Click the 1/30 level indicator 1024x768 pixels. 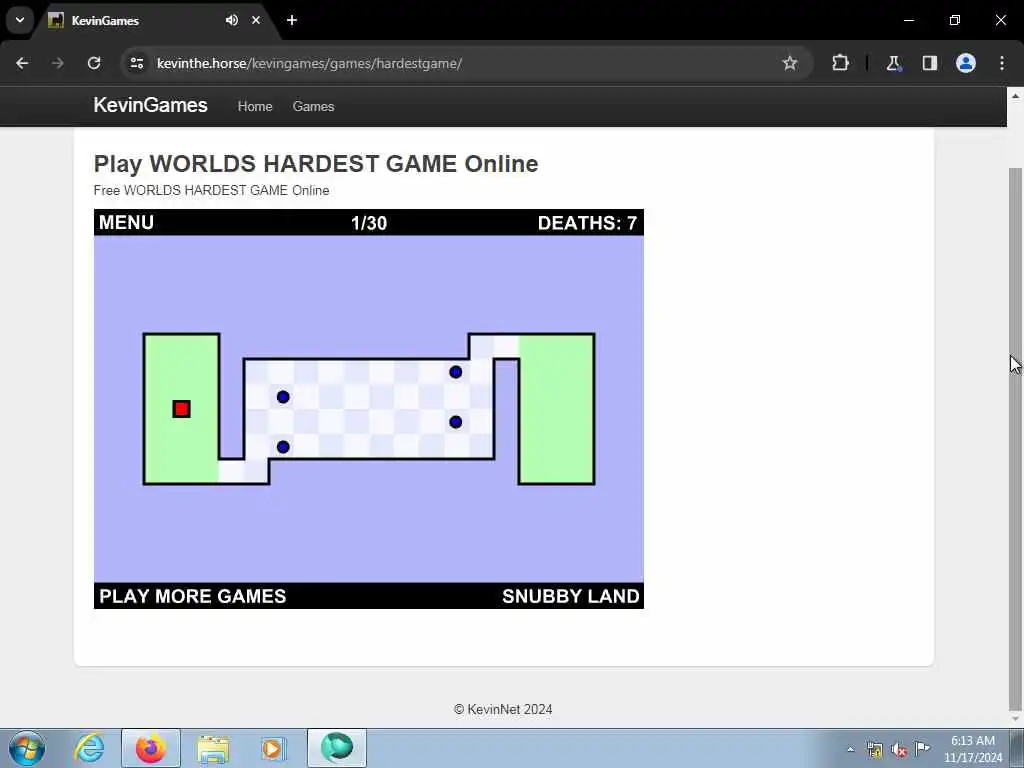(369, 223)
